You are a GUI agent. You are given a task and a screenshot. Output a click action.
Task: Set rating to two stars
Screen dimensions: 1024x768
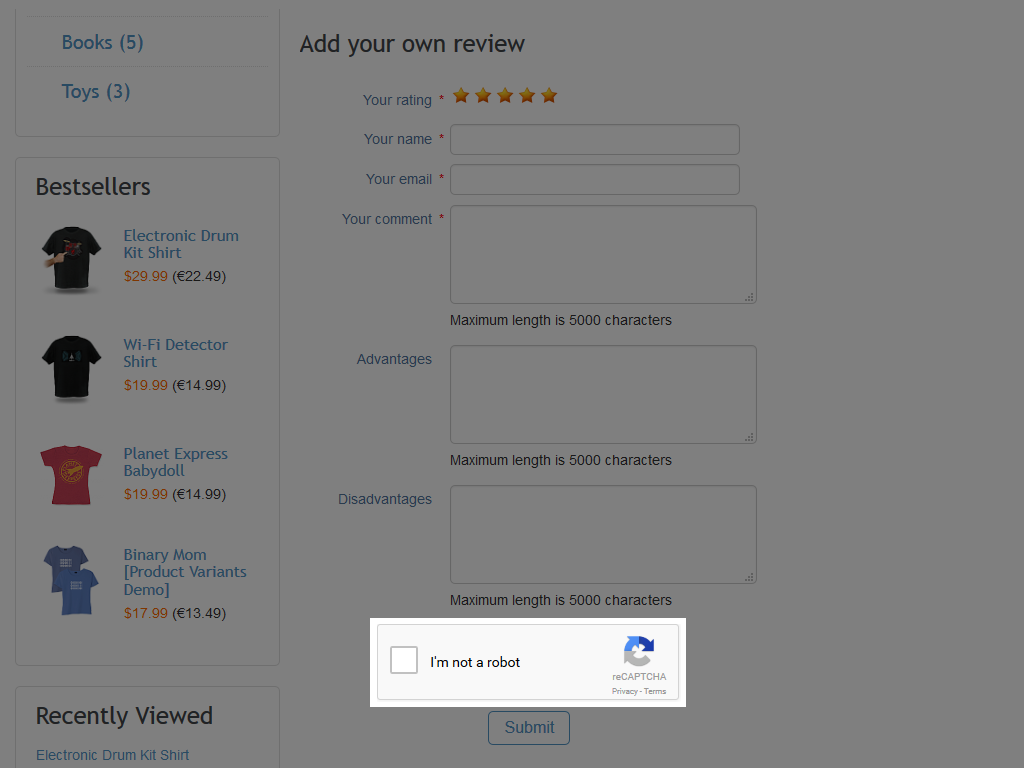(x=483, y=96)
